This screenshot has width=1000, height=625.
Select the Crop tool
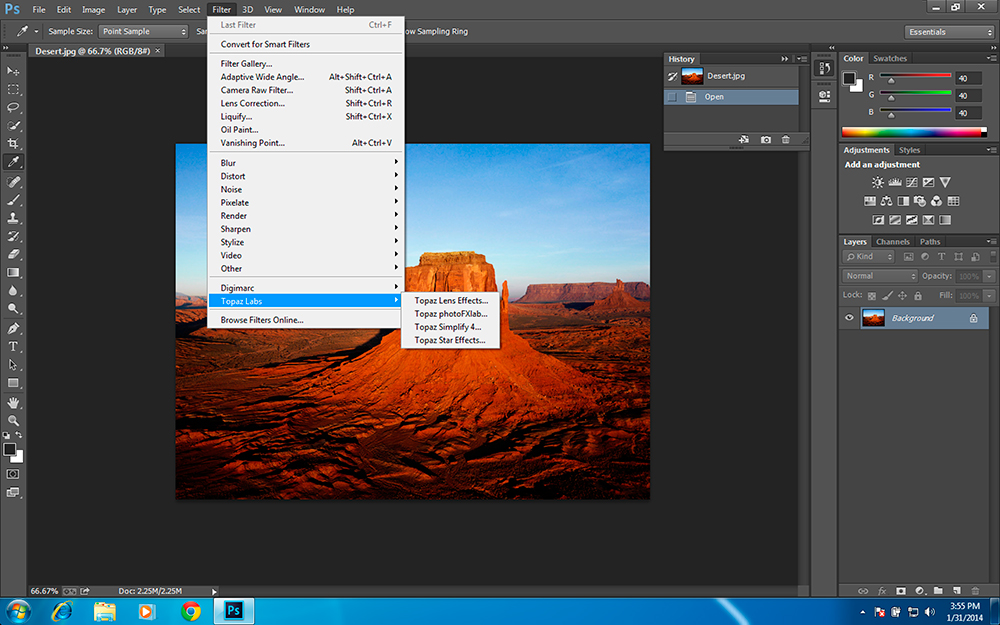click(14, 144)
